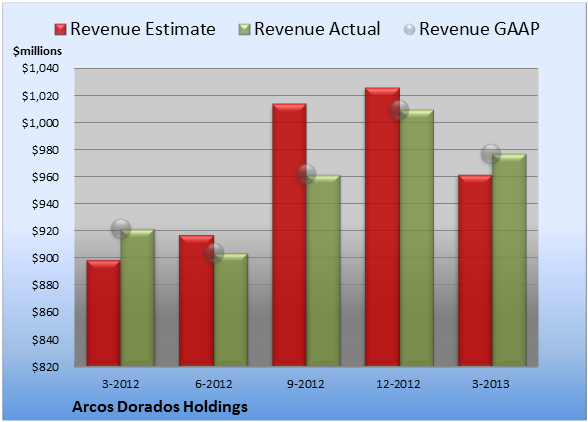Click the GAAP sphere marker for 9-2012
The width and height of the screenshot is (588, 422).
click(x=306, y=174)
